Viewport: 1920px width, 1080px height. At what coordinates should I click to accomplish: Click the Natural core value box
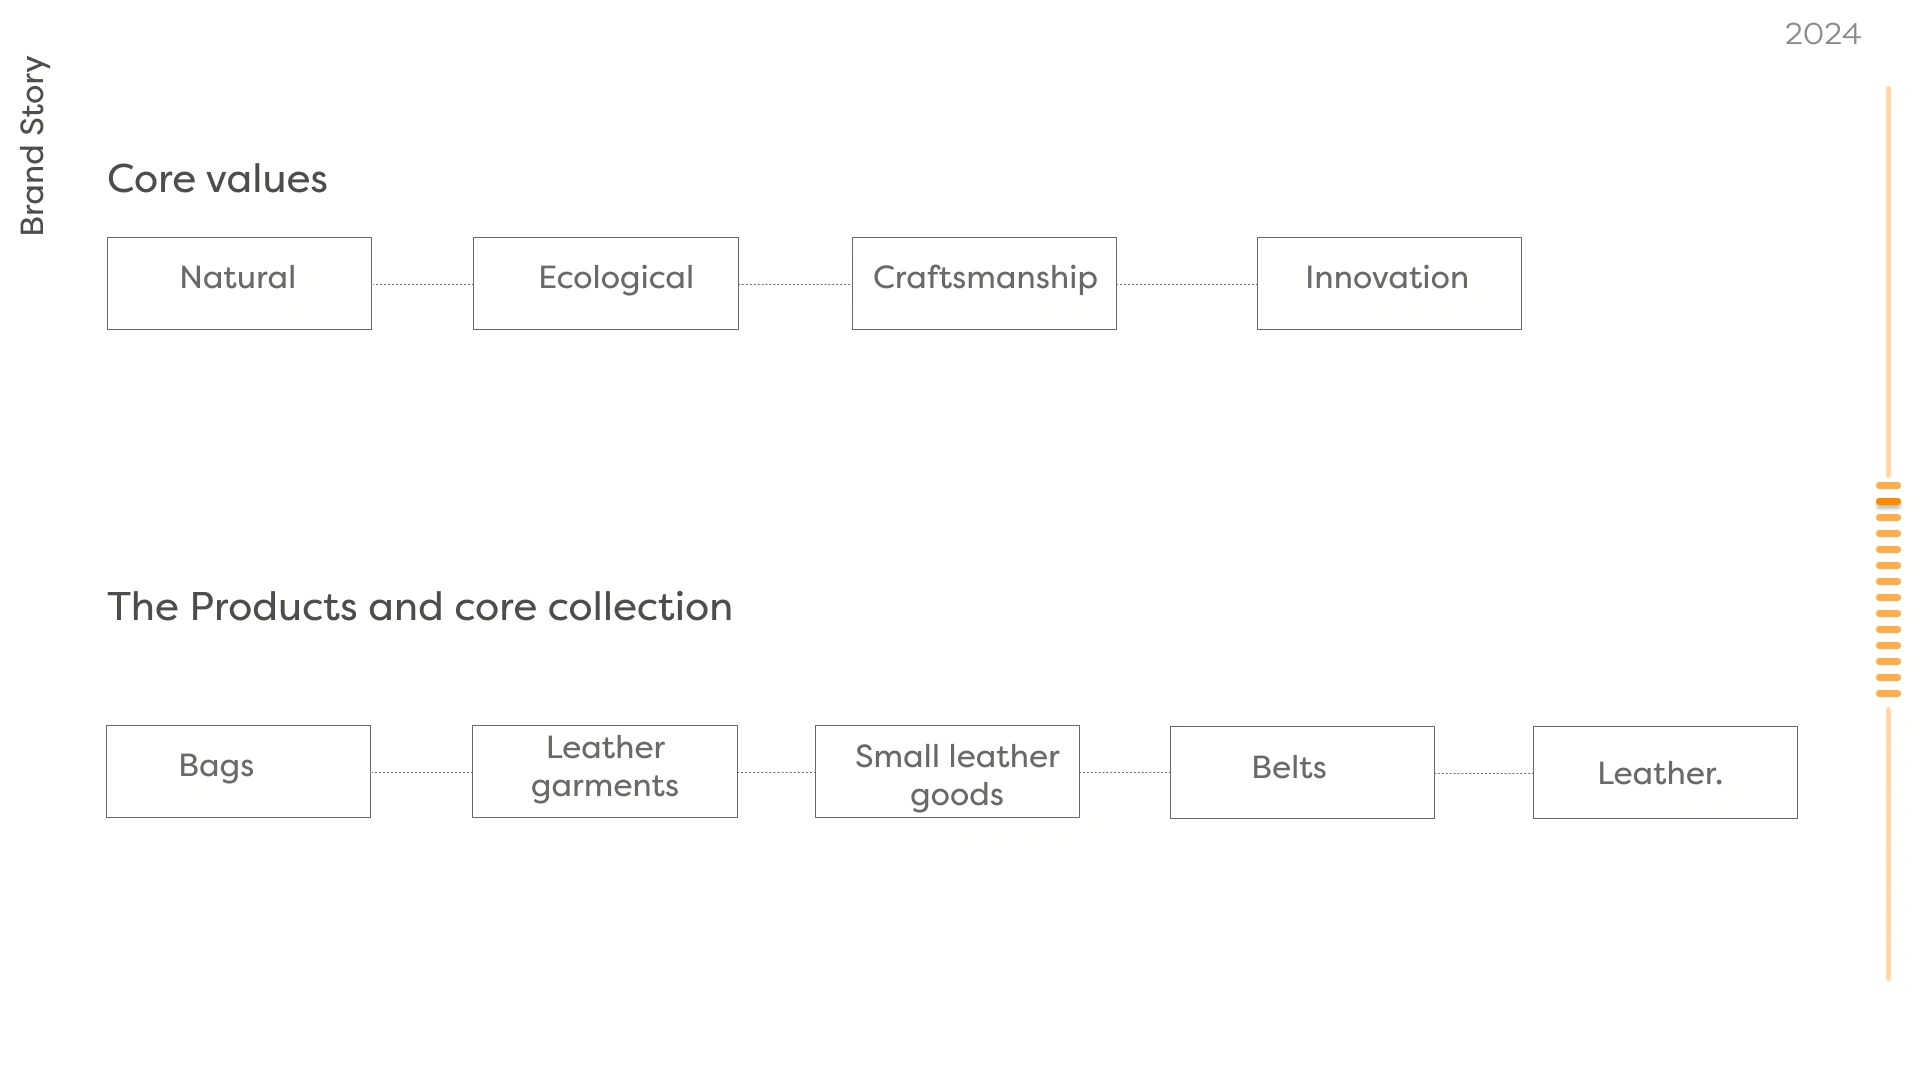[x=239, y=283]
